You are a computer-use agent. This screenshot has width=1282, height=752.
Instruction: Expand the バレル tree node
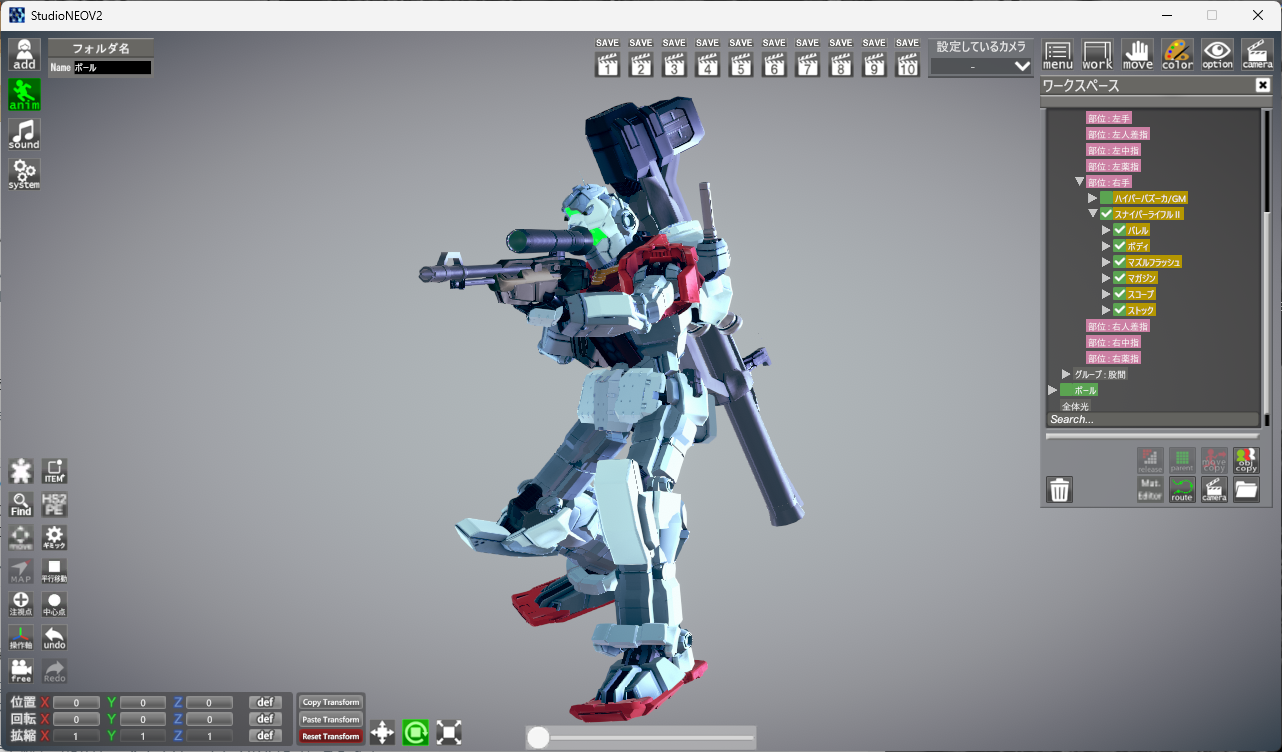tap(1107, 230)
